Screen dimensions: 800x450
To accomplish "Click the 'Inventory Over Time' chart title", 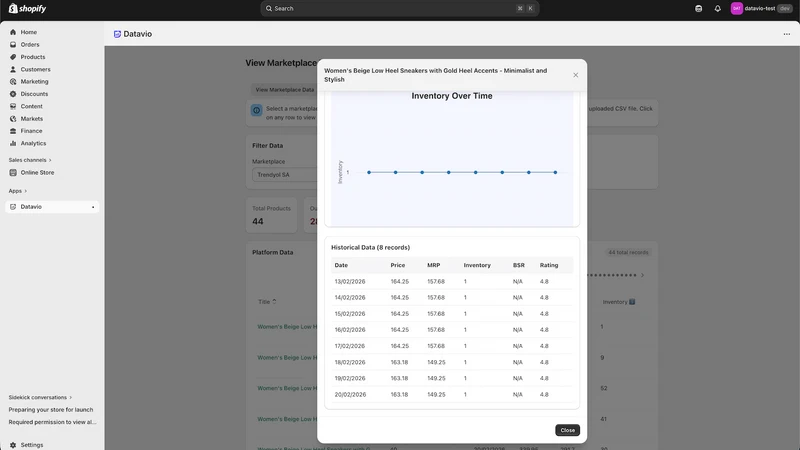I will [452, 96].
